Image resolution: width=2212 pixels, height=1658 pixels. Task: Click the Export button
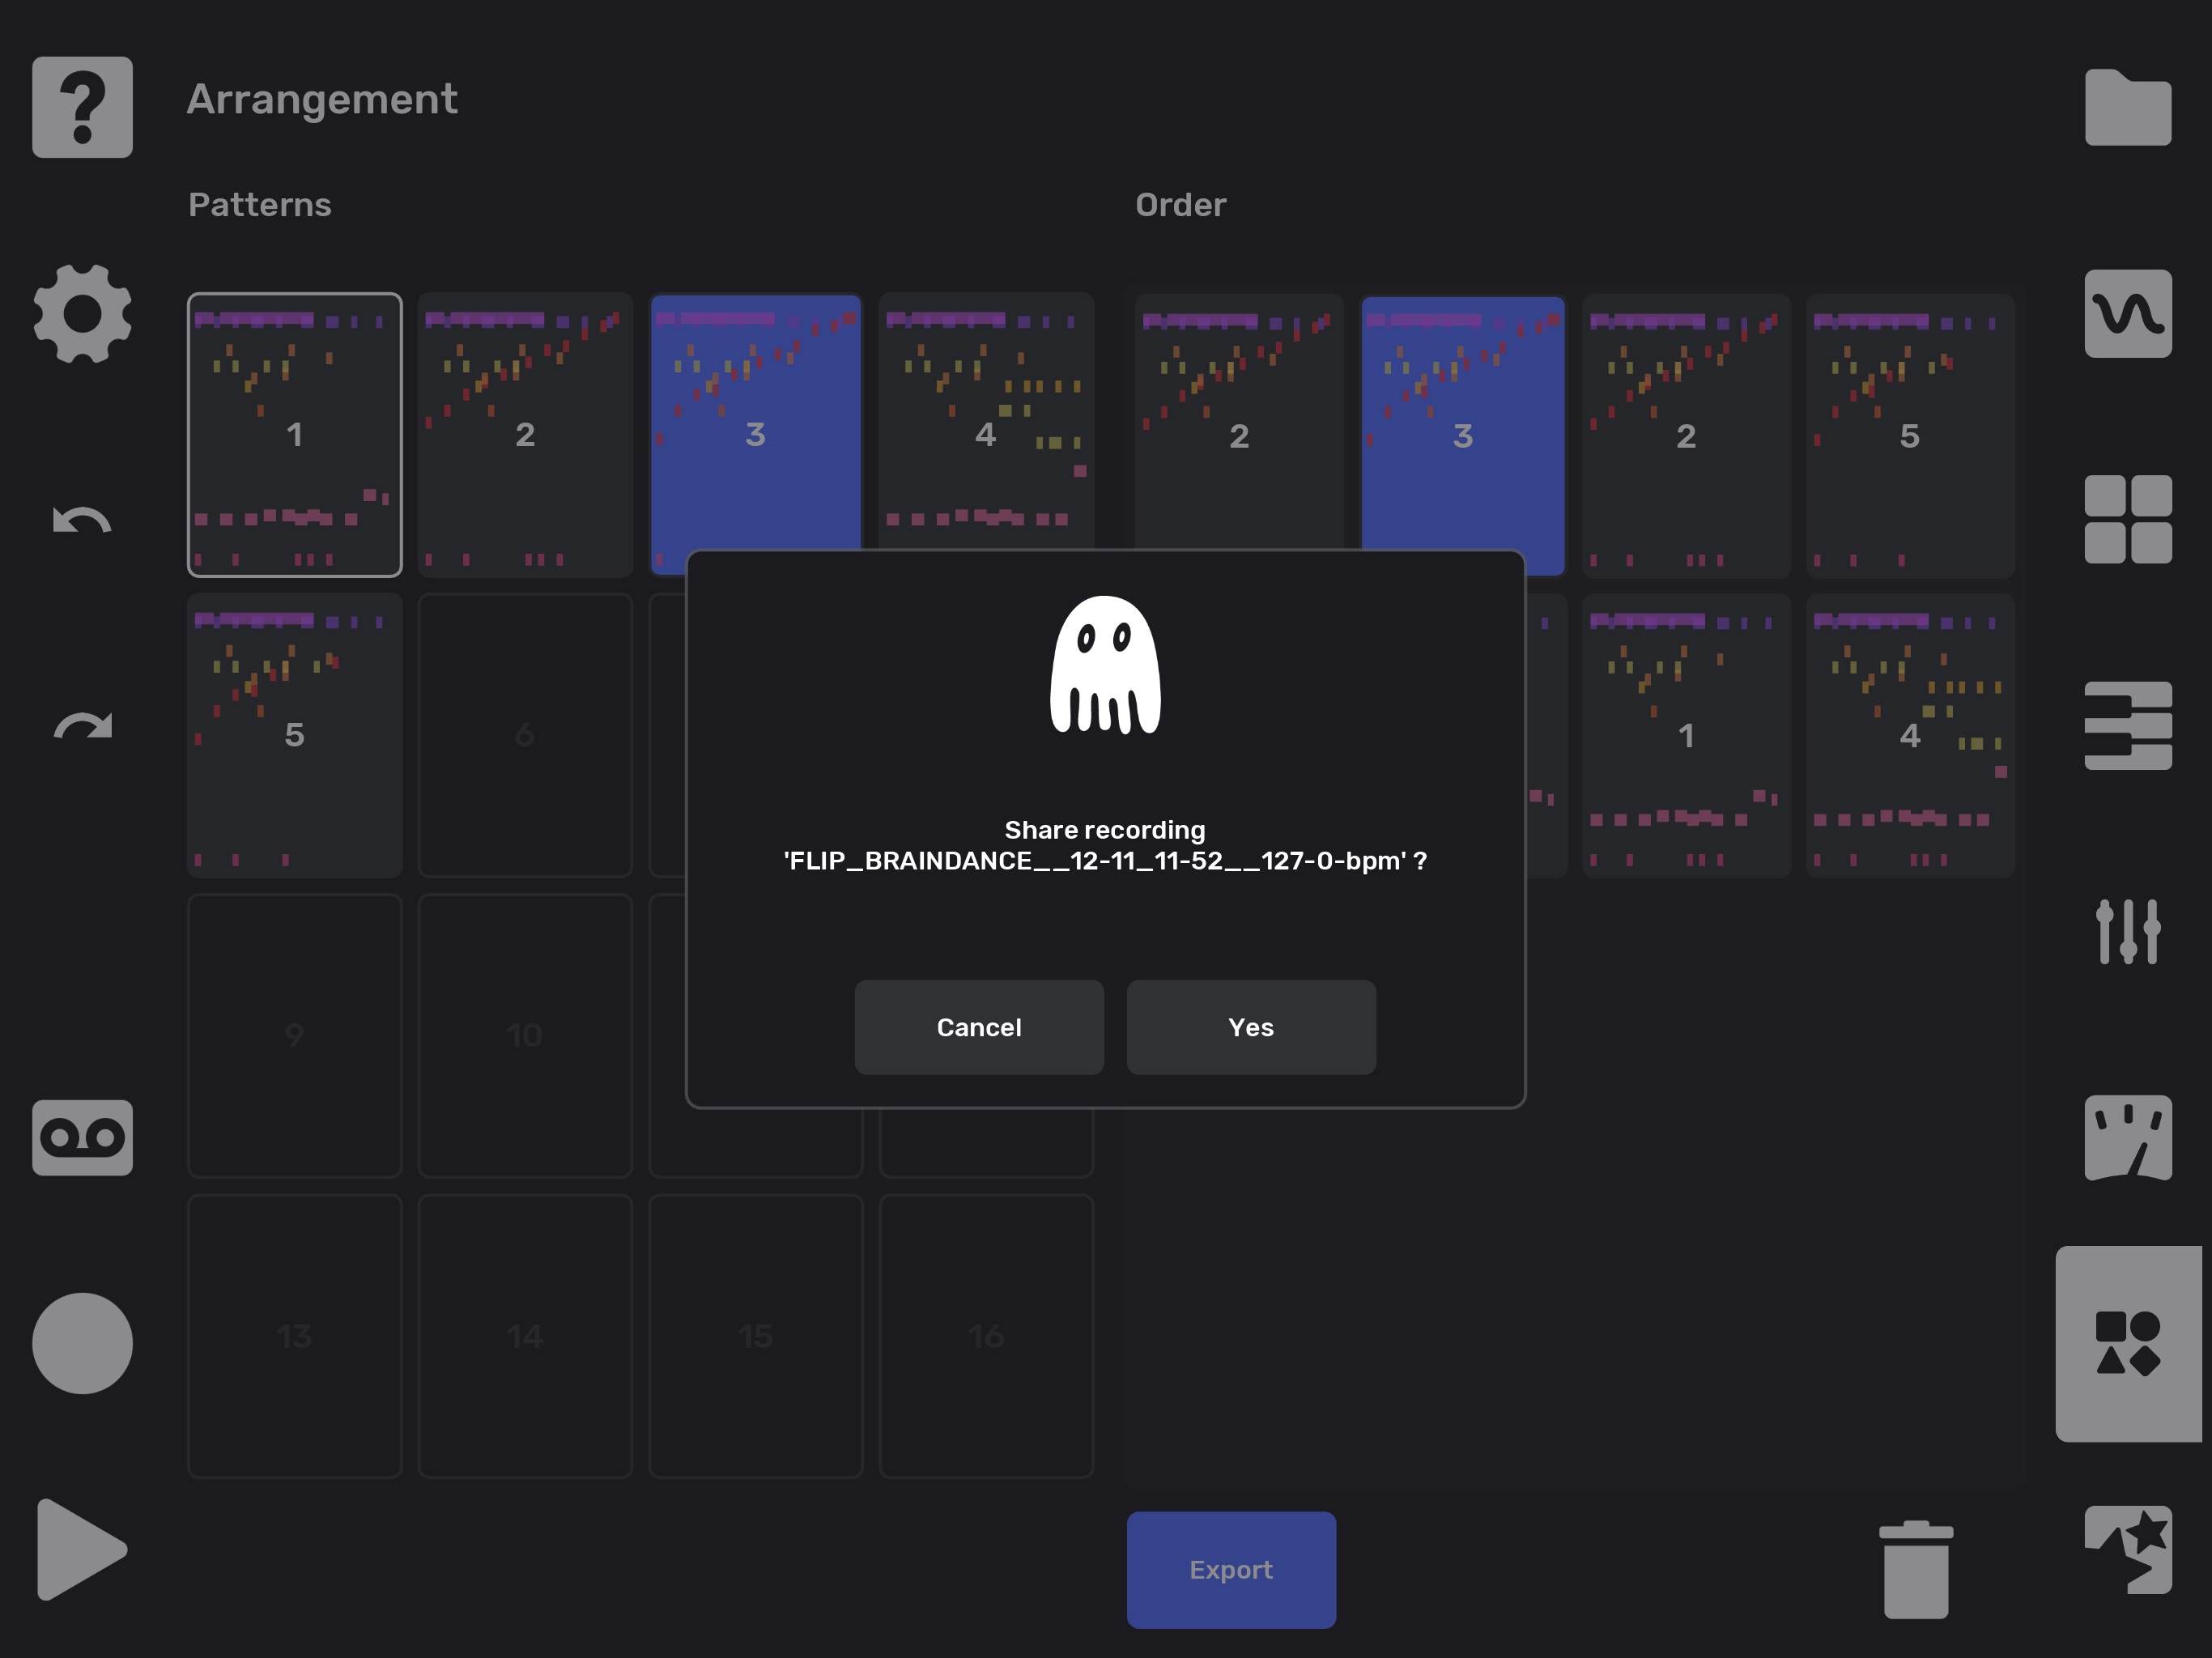1231,1570
